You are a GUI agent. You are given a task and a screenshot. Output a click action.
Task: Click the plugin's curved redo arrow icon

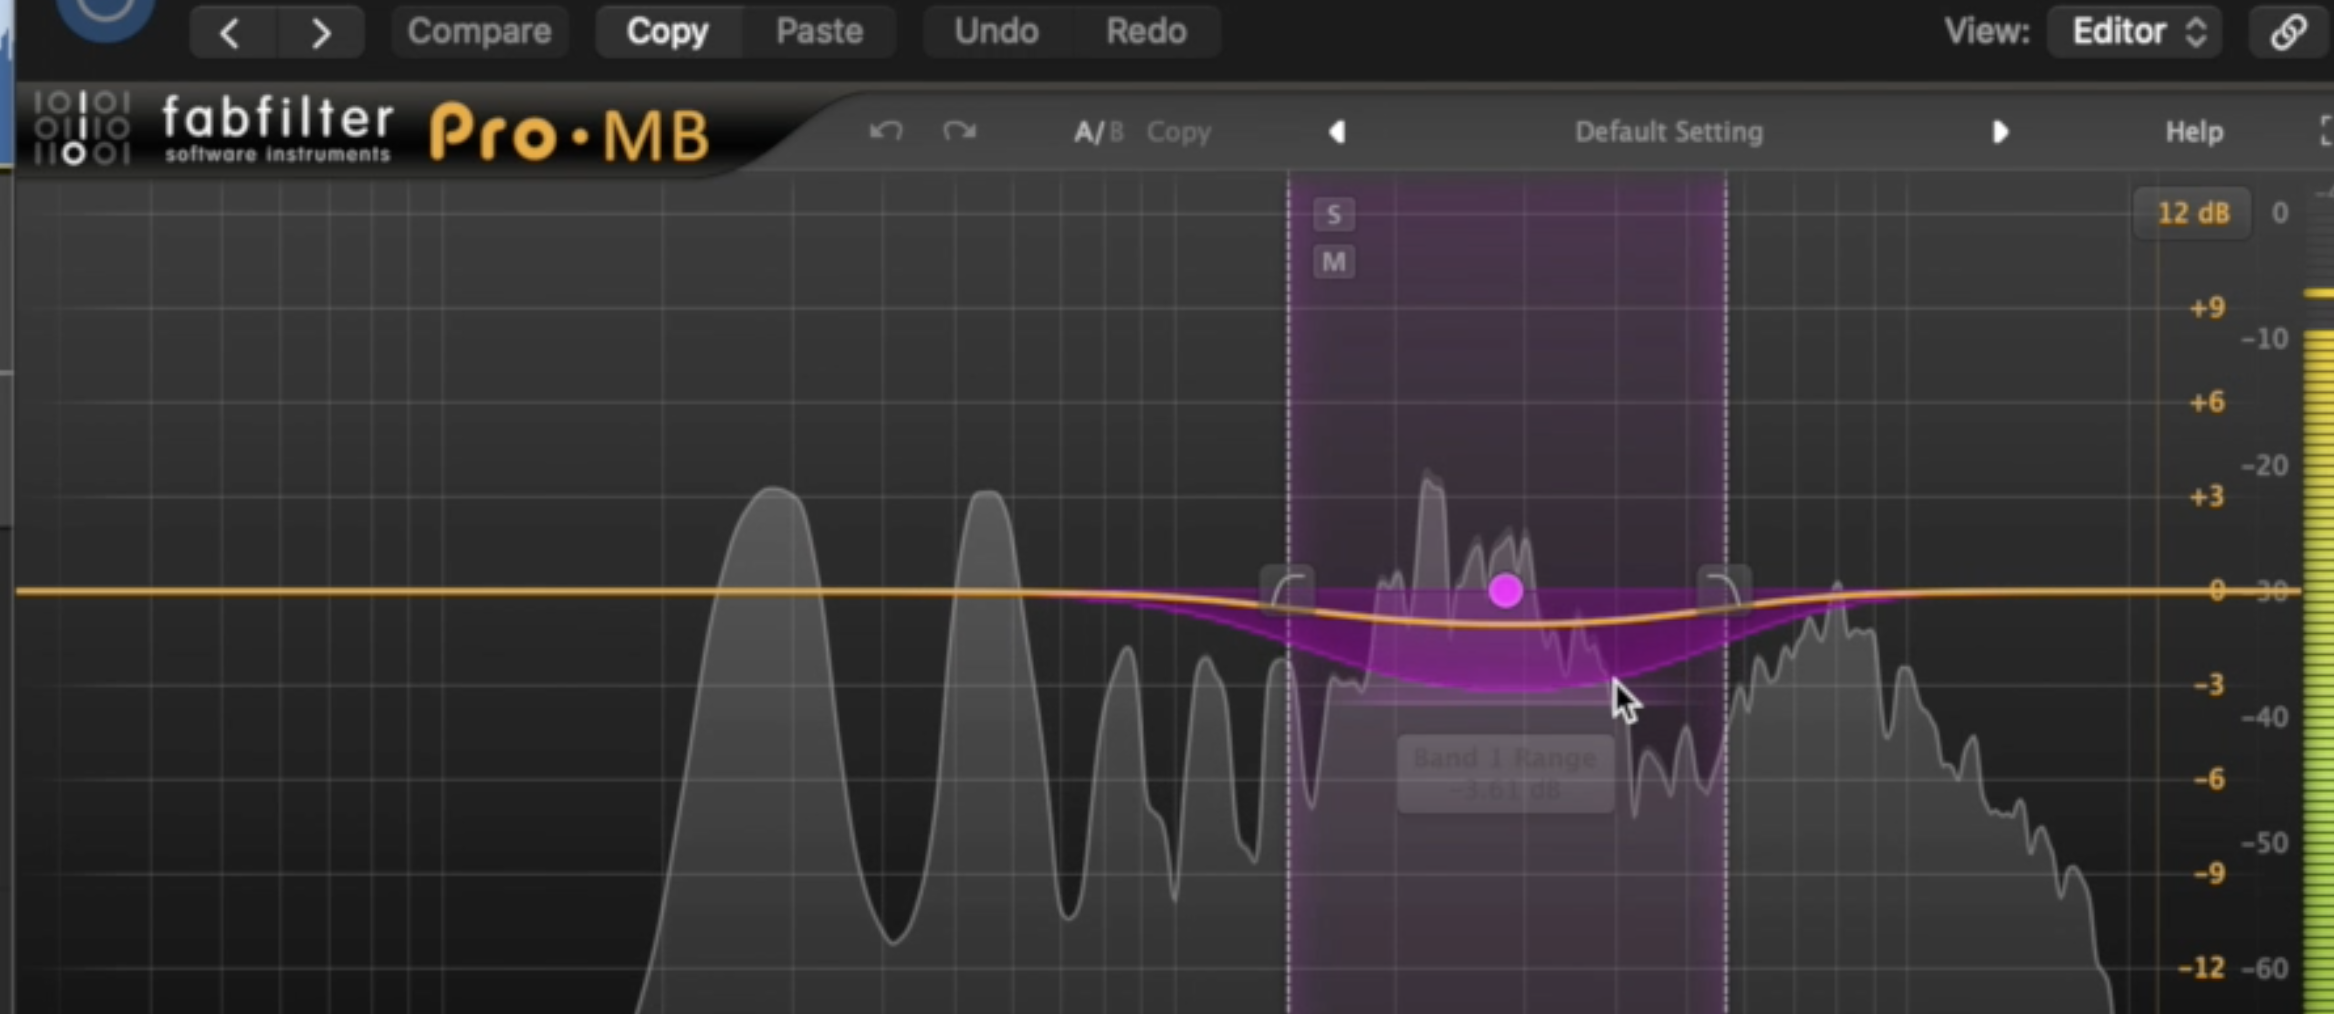point(959,131)
